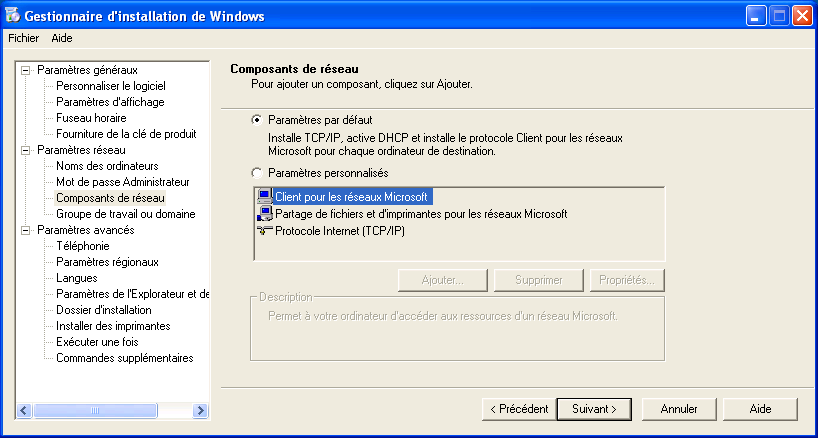Go back with the Précédent button
The height and width of the screenshot is (438, 818).
(x=519, y=409)
